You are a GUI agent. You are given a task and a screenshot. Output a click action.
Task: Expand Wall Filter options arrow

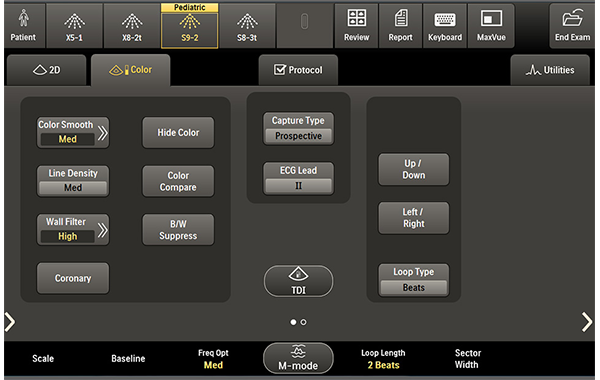(x=102, y=230)
